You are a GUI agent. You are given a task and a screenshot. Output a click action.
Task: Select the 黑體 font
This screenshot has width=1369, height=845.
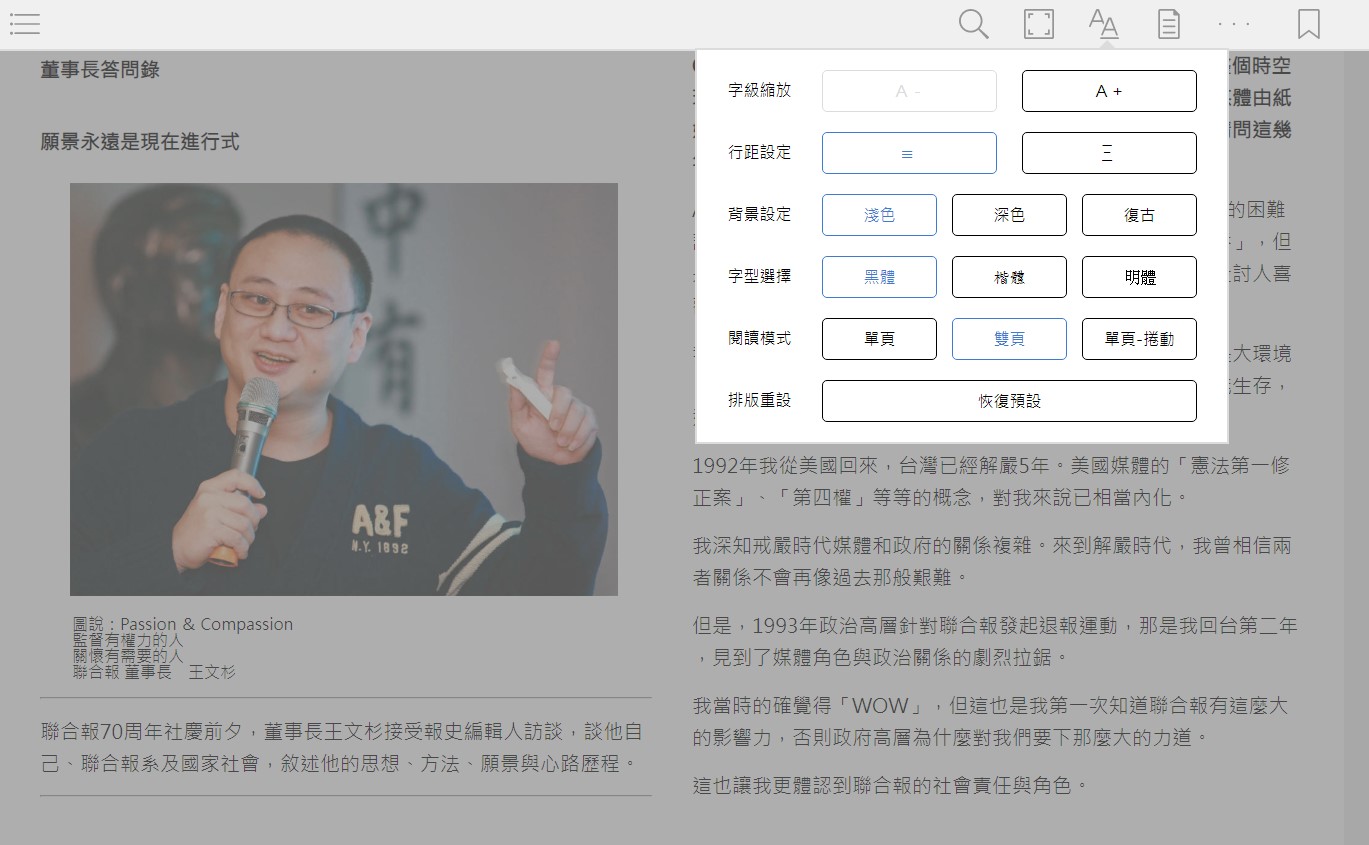(879, 277)
